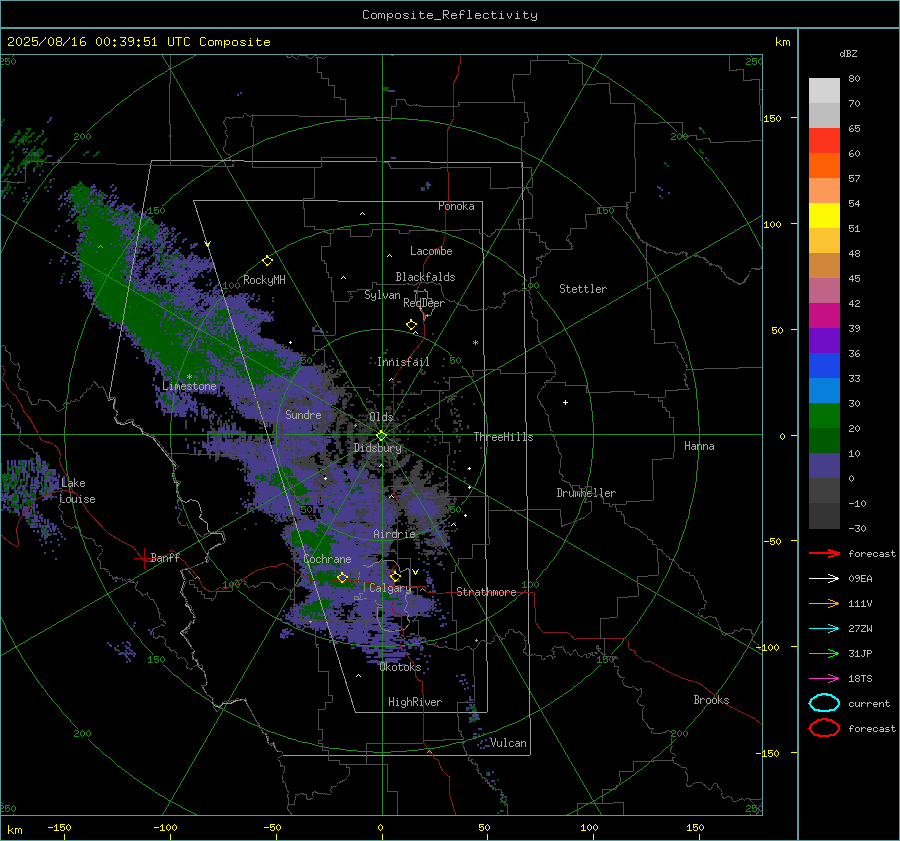Image resolution: width=900 pixels, height=841 pixels.
Task: Click the Hanna city label
Action: click(699, 446)
